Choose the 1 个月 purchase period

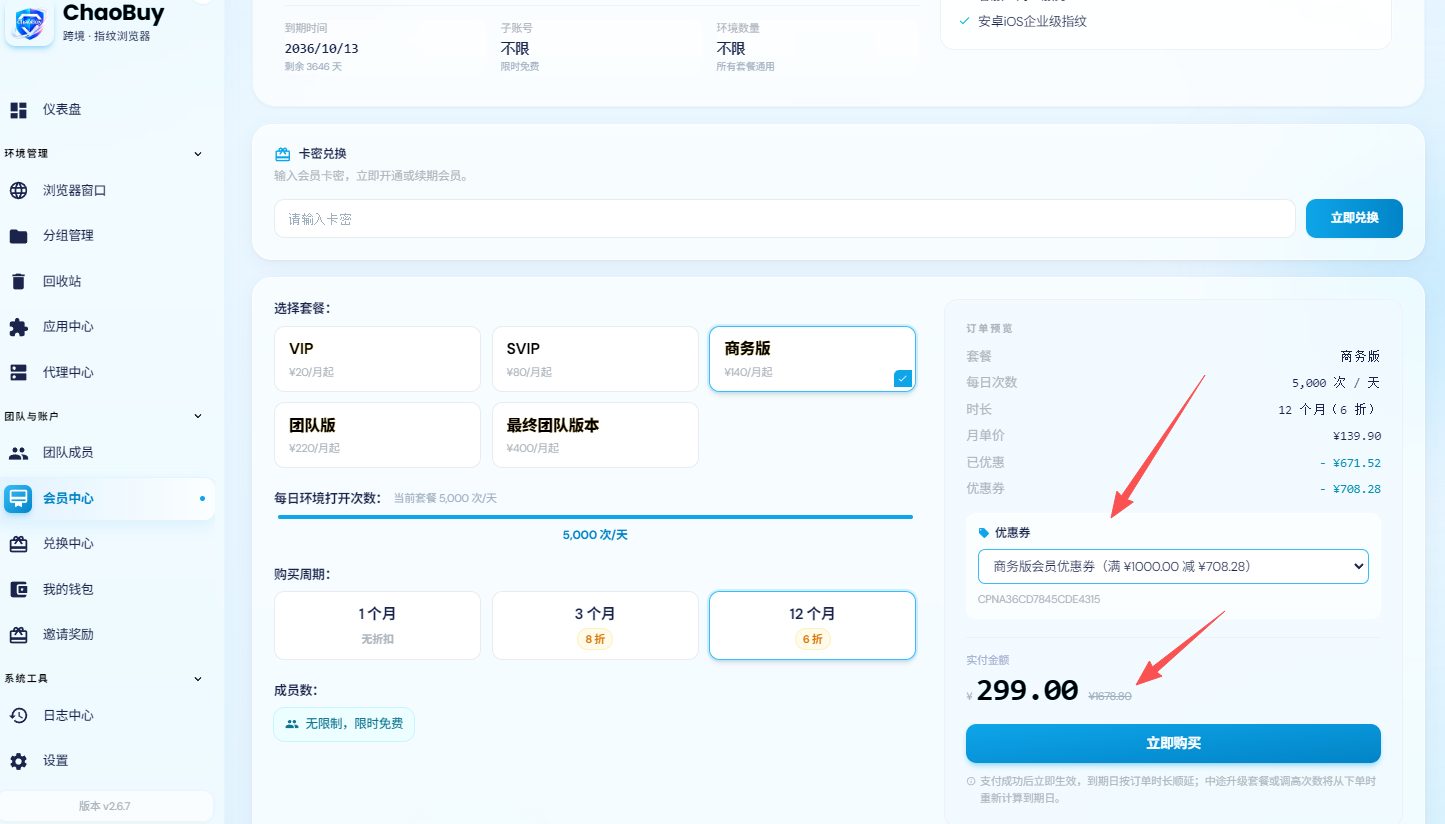pyautogui.click(x=377, y=625)
